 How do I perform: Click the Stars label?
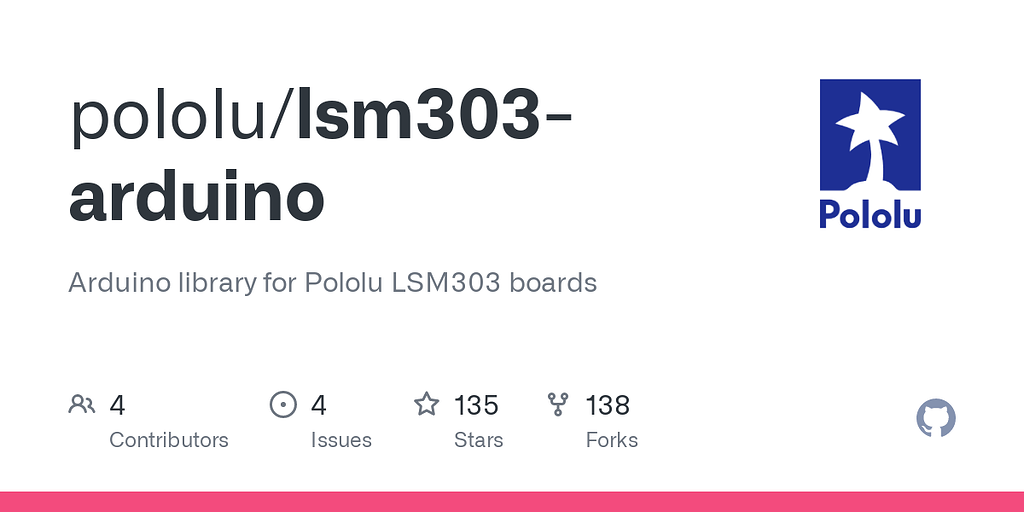(x=479, y=440)
